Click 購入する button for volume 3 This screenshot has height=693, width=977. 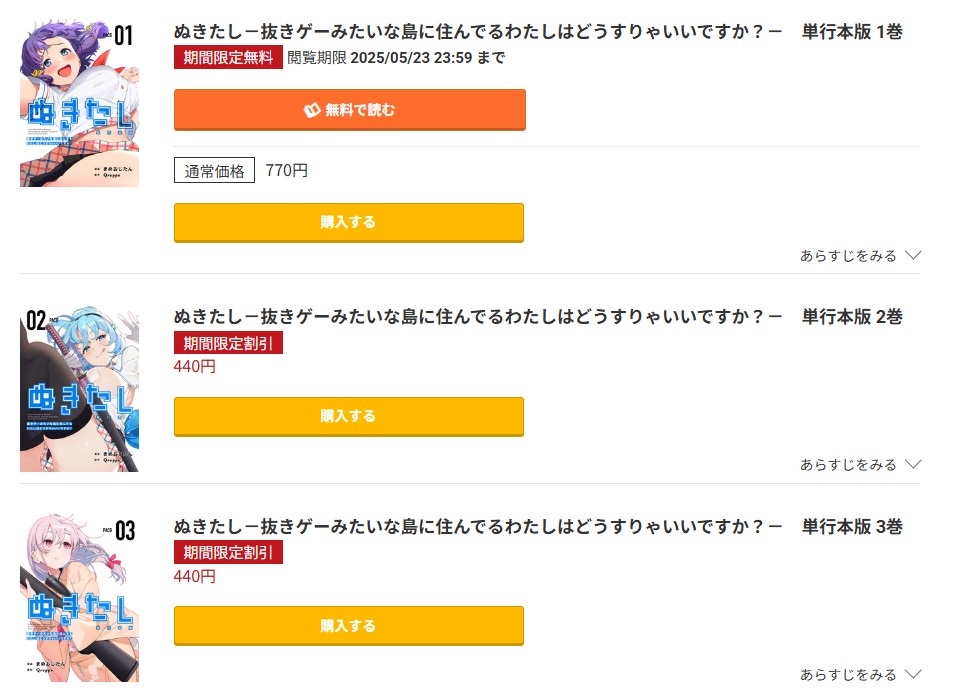coord(349,626)
